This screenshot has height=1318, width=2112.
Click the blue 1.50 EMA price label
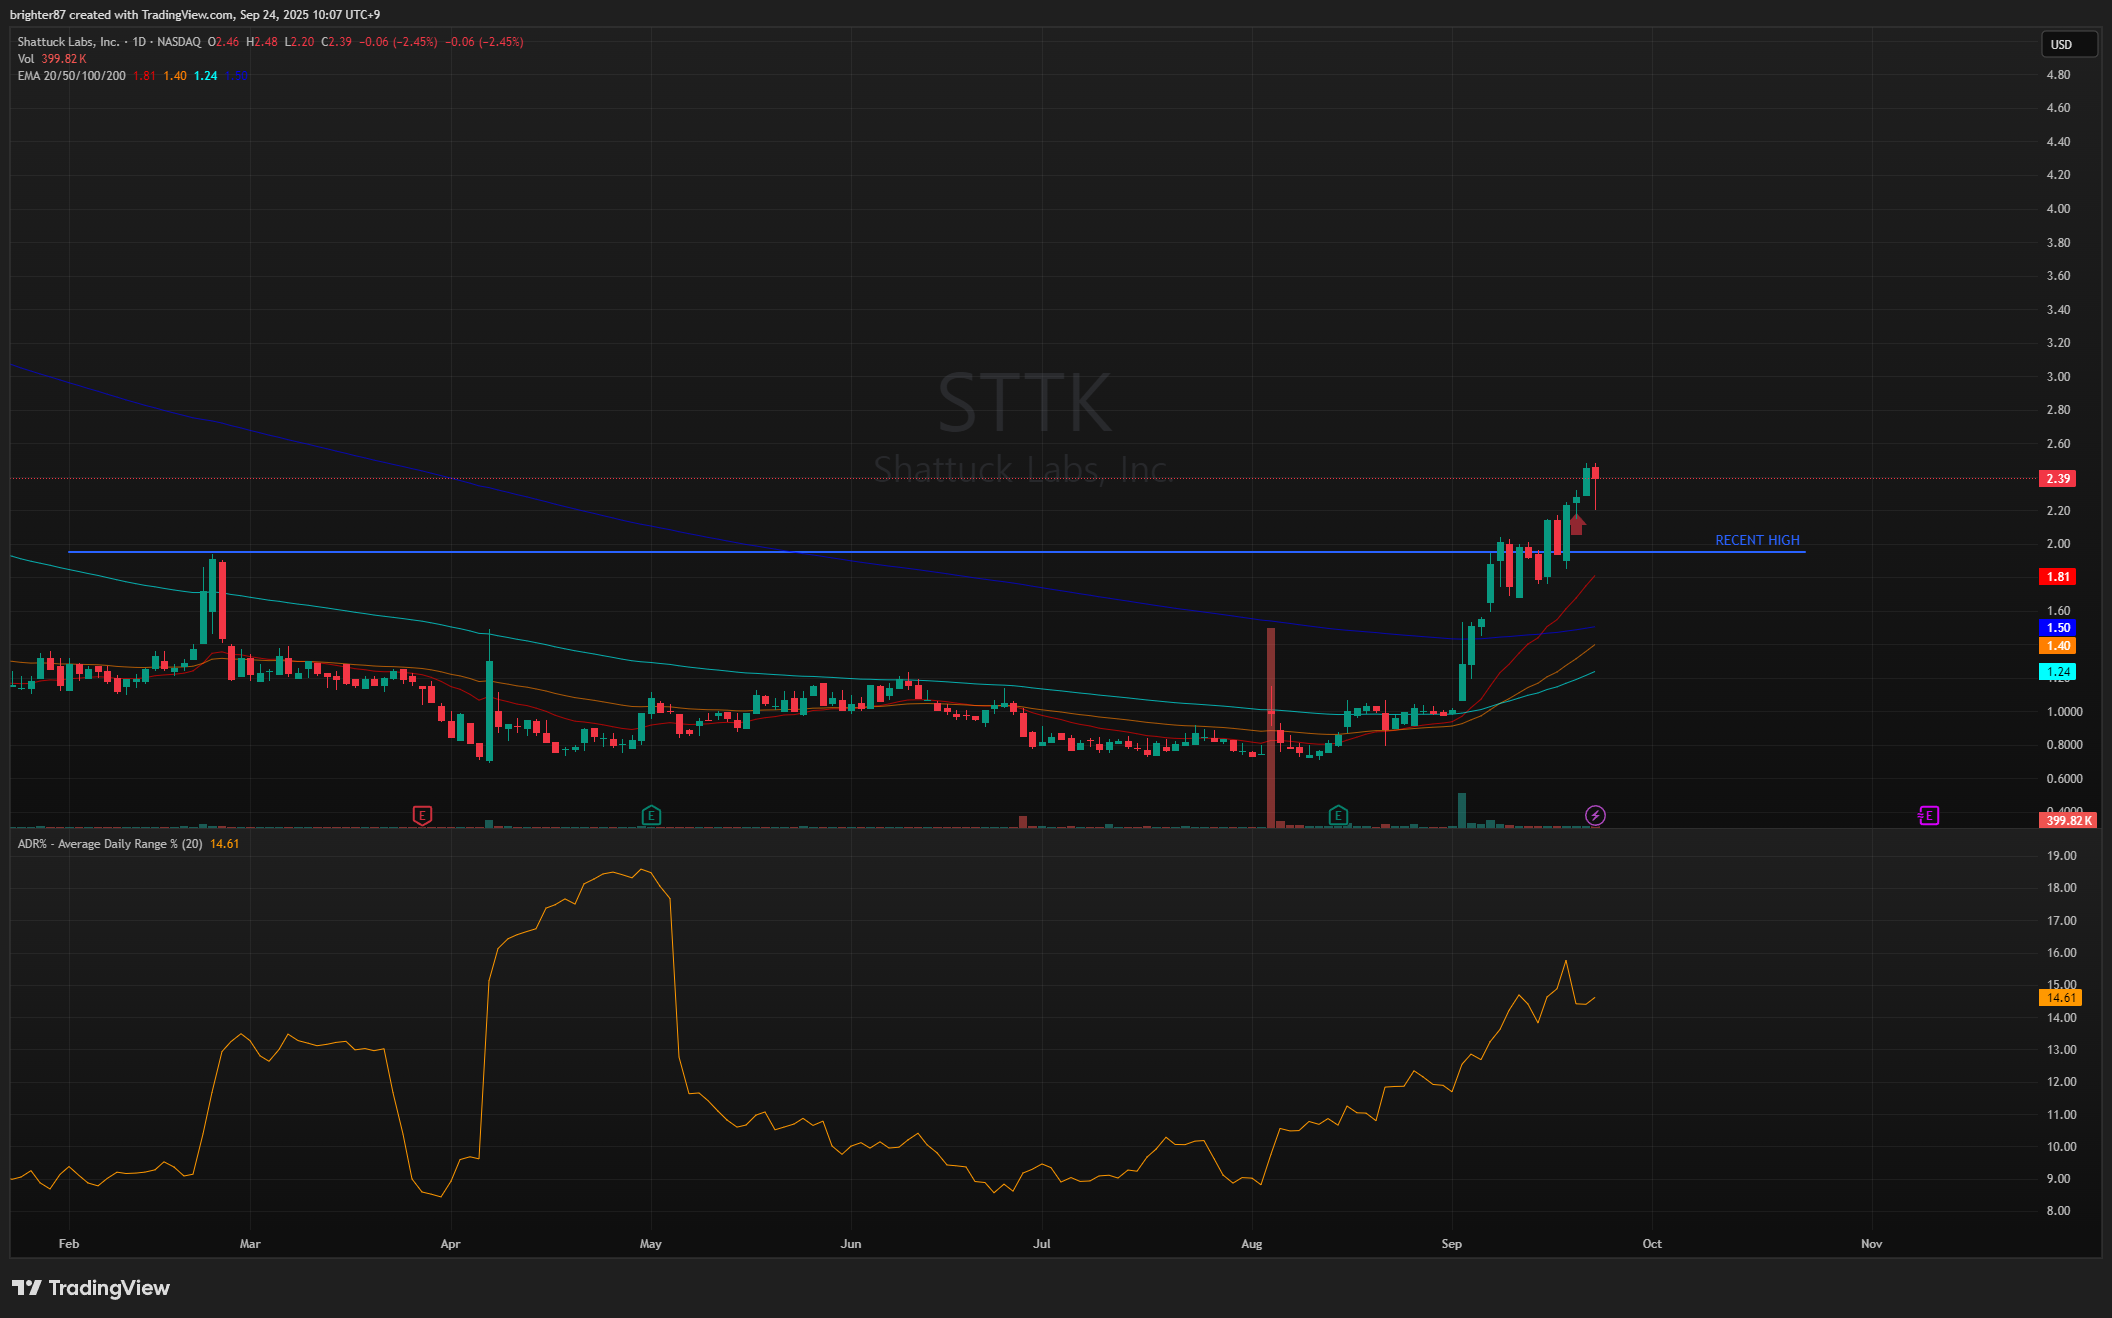2057,628
